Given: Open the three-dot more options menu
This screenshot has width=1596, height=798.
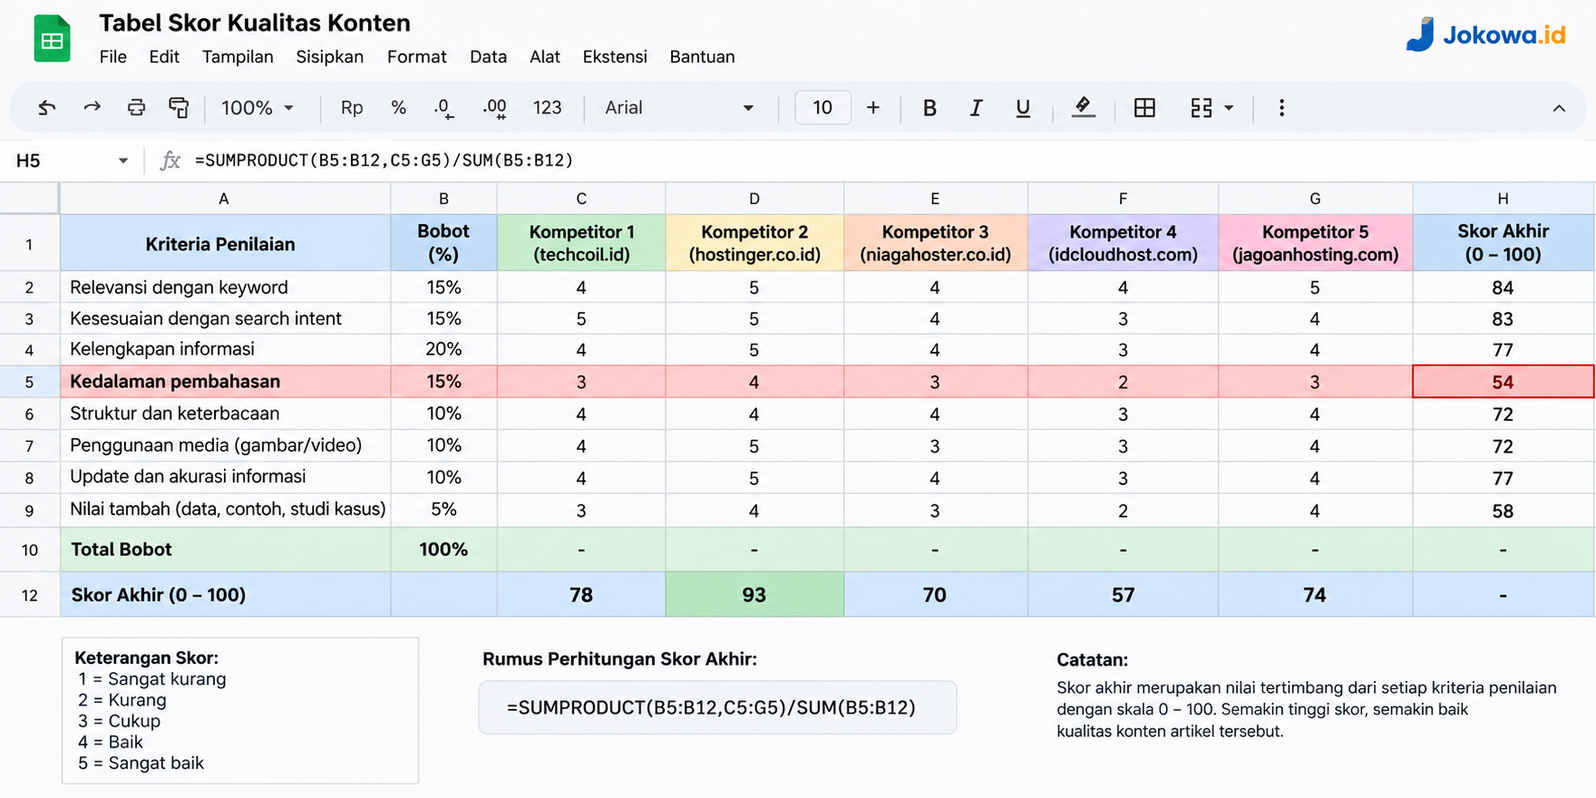Looking at the screenshot, I should tap(1281, 108).
